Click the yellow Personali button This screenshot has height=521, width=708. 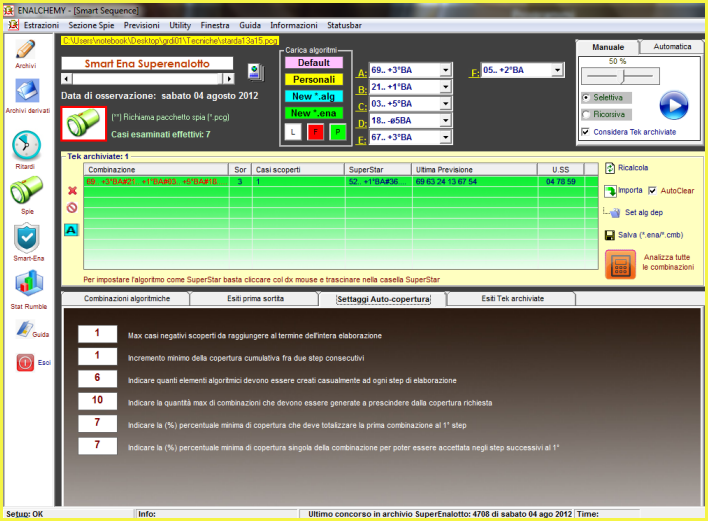pos(314,79)
